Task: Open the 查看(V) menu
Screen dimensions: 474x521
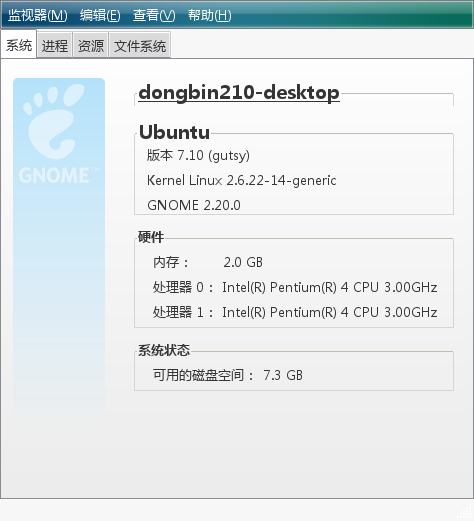Action: 154,15
